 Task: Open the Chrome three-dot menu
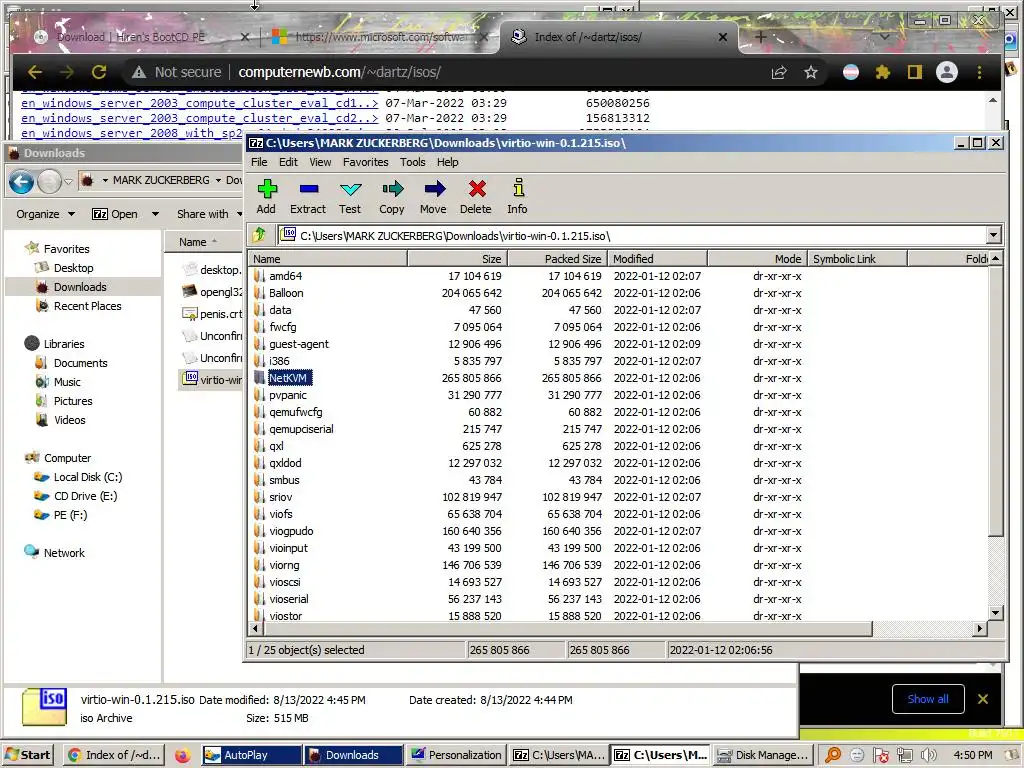pyautogui.click(x=979, y=72)
